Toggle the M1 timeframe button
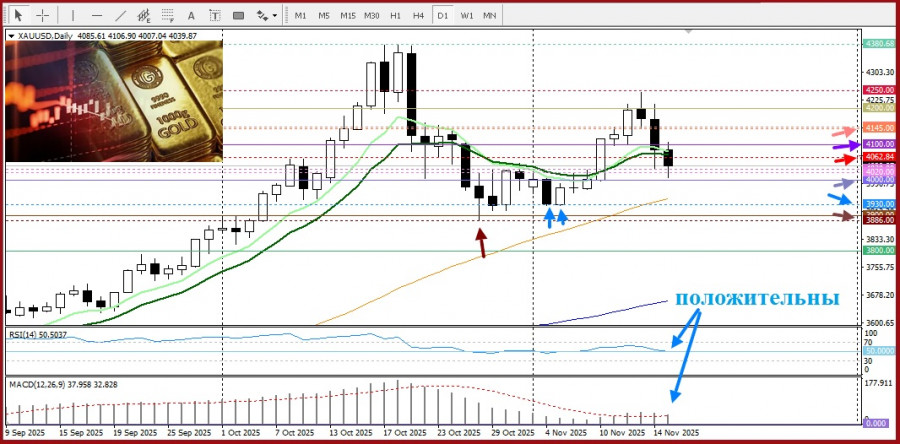The width and height of the screenshot is (900, 444). tap(301, 16)
